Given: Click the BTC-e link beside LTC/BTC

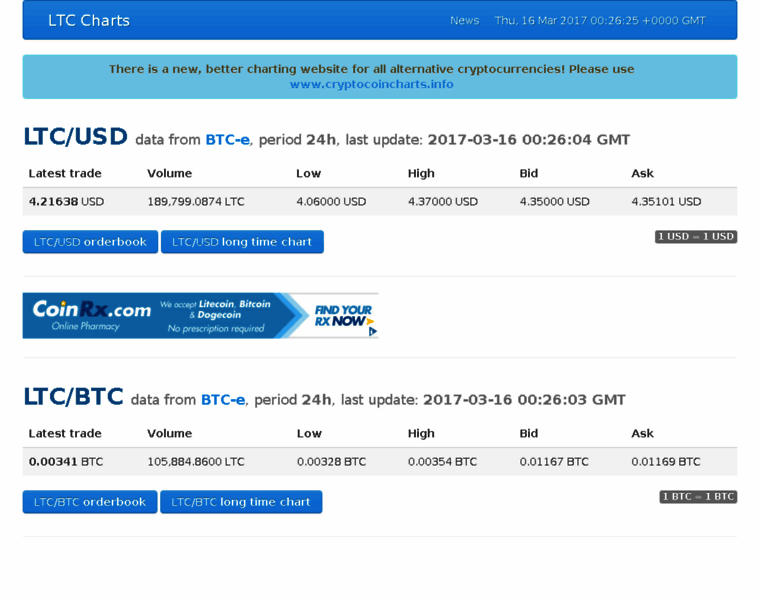Looking at the screenshot, I should pos(223,400).
